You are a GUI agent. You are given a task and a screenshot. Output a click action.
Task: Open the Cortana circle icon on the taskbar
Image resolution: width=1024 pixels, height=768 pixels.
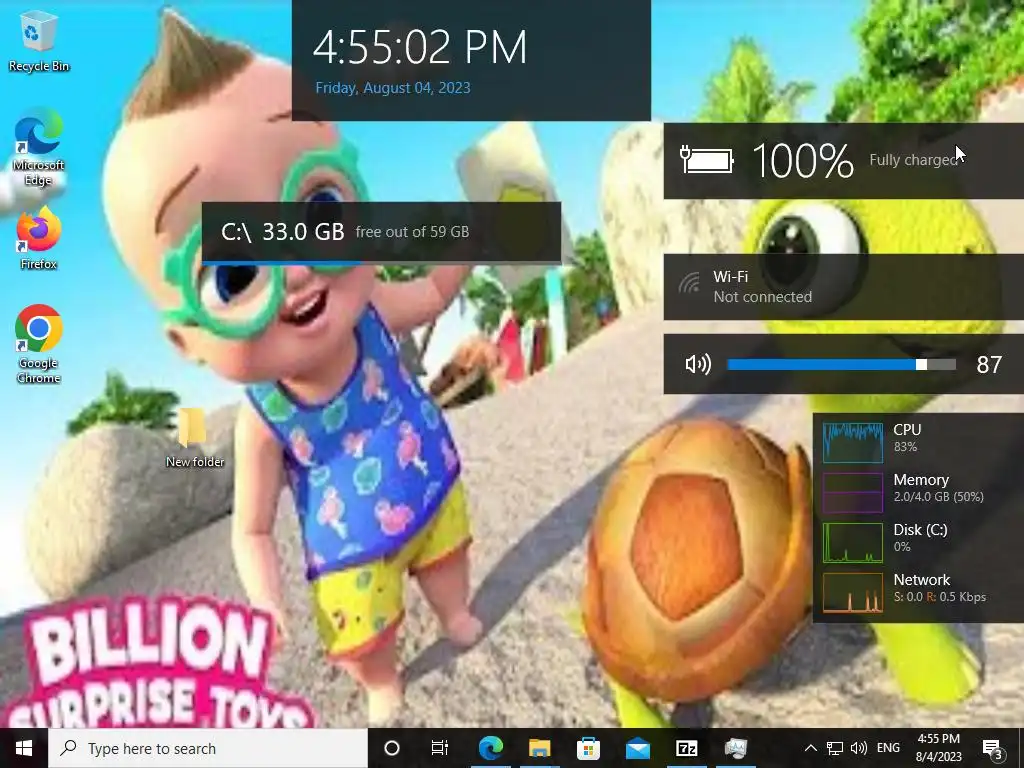click(x=392, y=748)
